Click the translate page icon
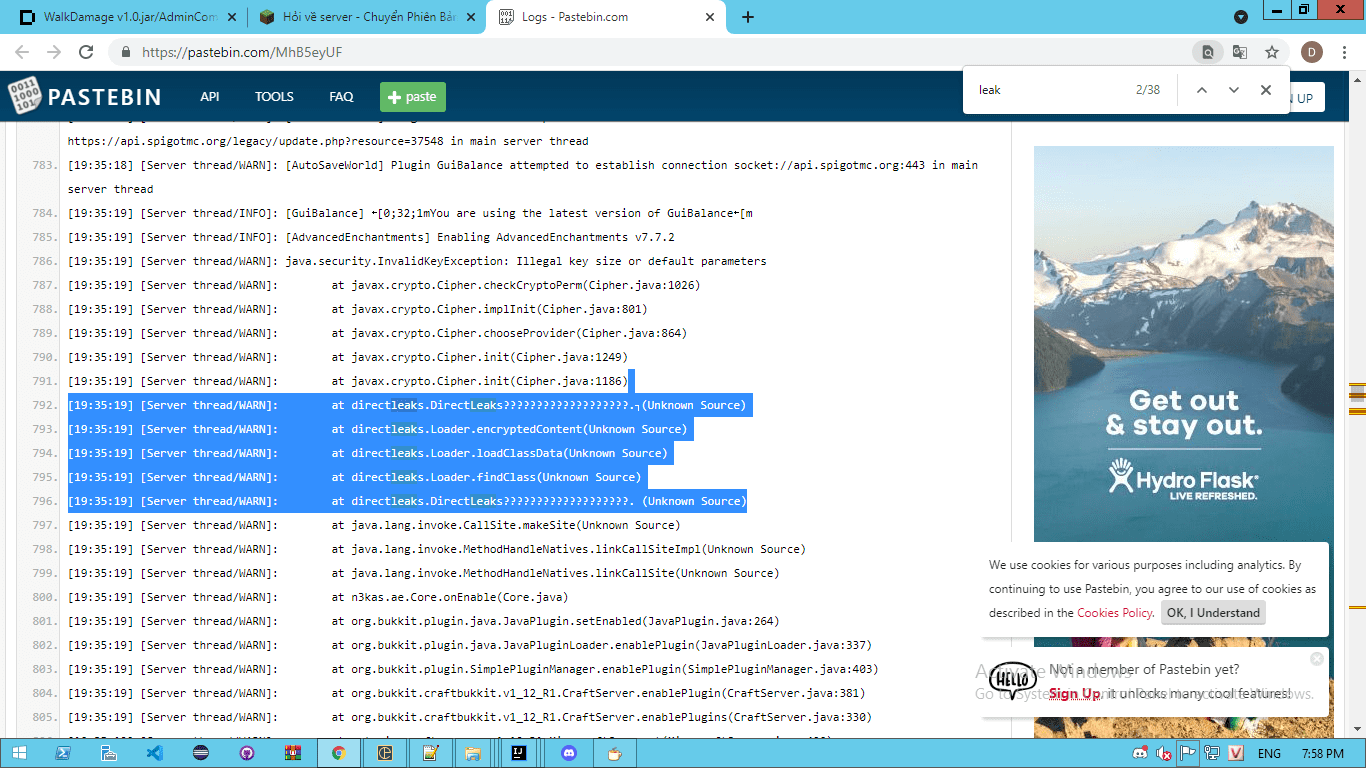This screenshot has height=768, width=1366. [1240, 52]
